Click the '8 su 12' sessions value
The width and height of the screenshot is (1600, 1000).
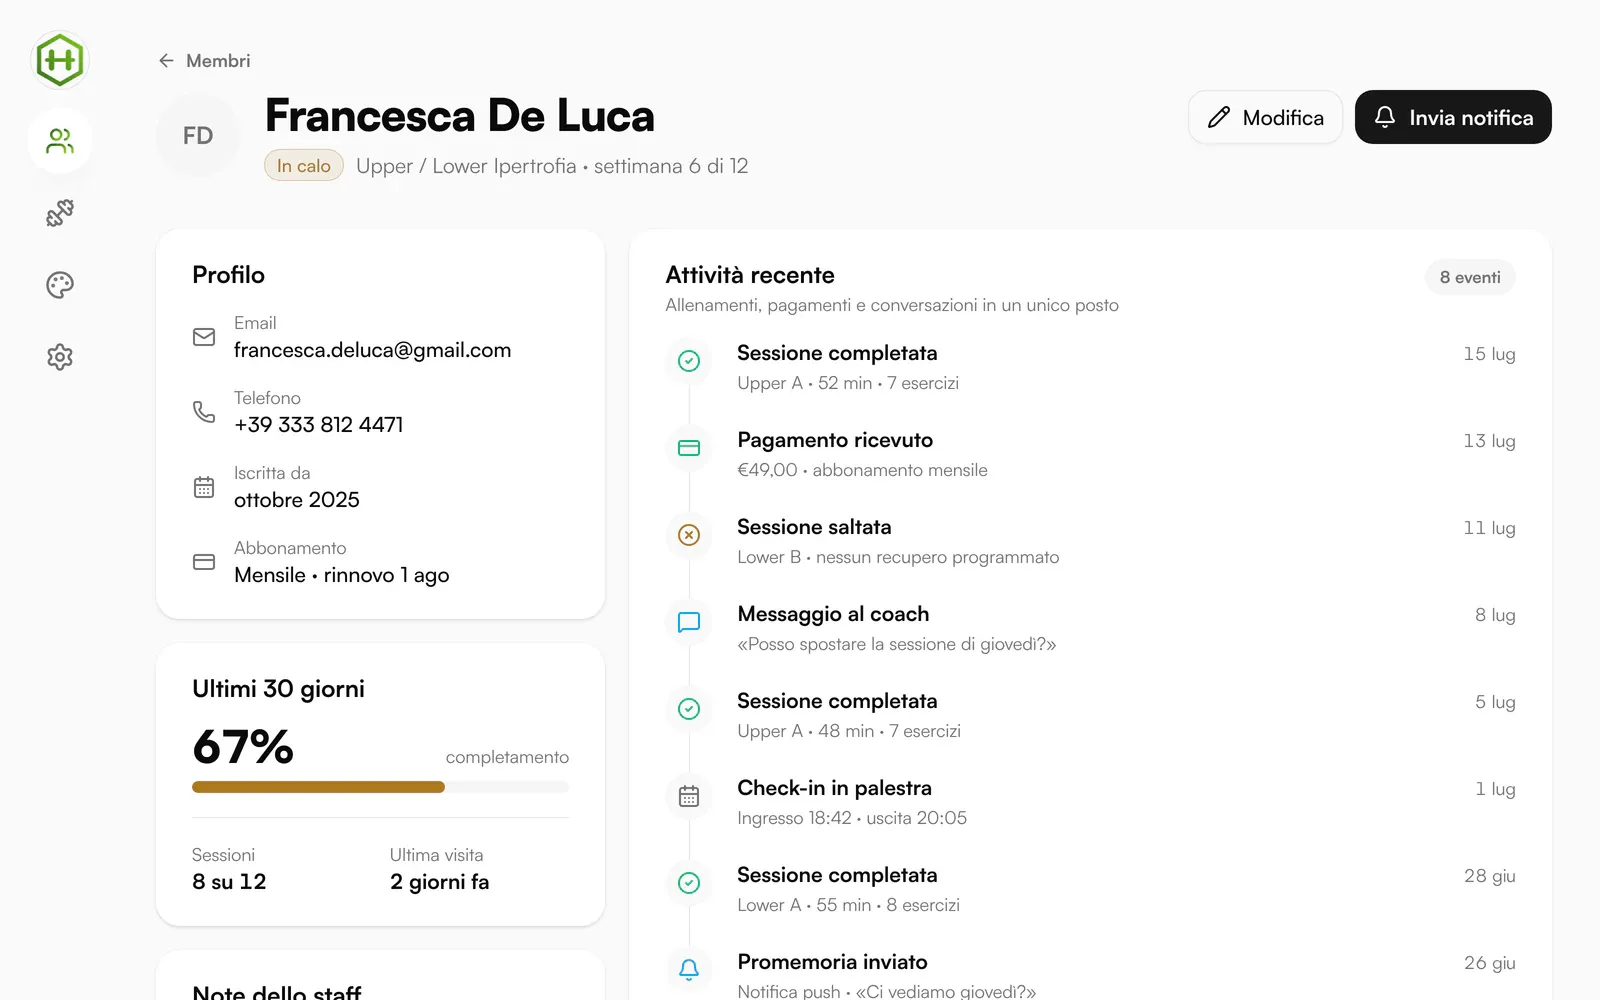click(x=229, y=882)
